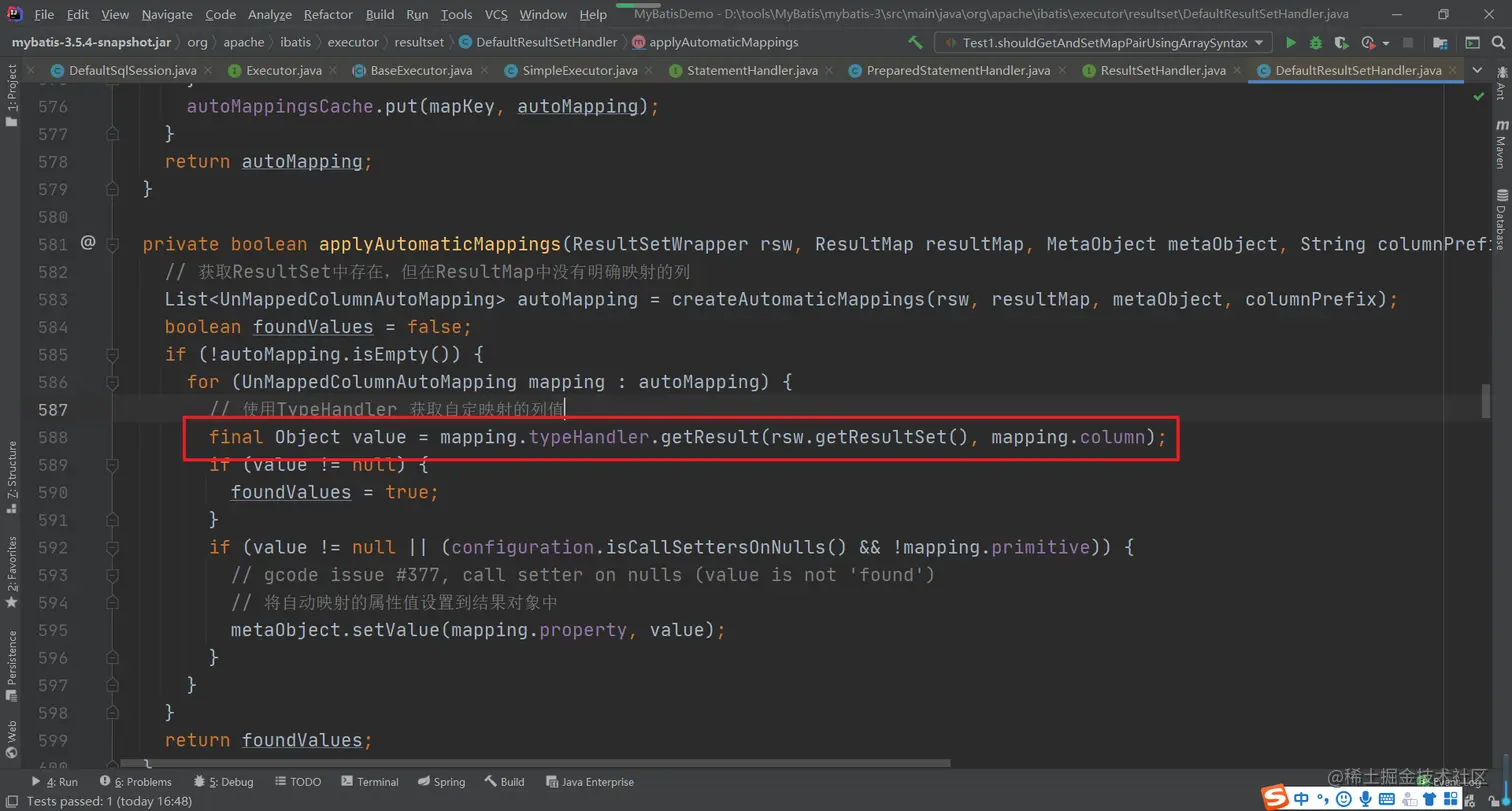Screen dimensions: 1512x811
Task: Run Test1 with the green play icon
Action: point(1291,43)
